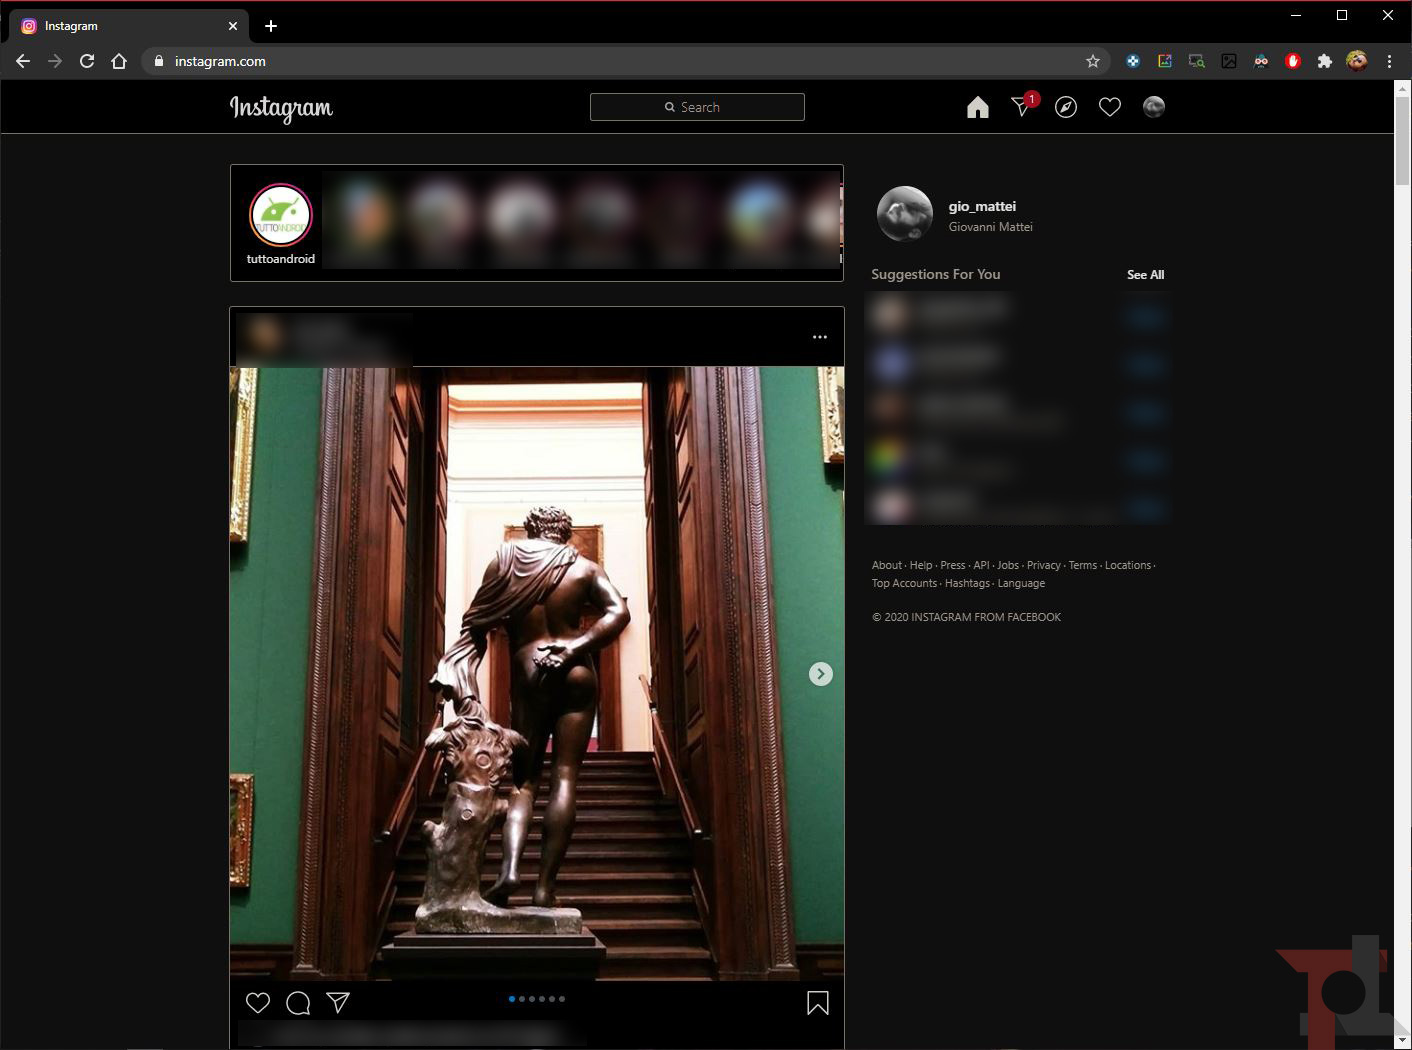
Task: Go to Instagram home feed icon
Action: pyautogui.click(x=977, y=107)
